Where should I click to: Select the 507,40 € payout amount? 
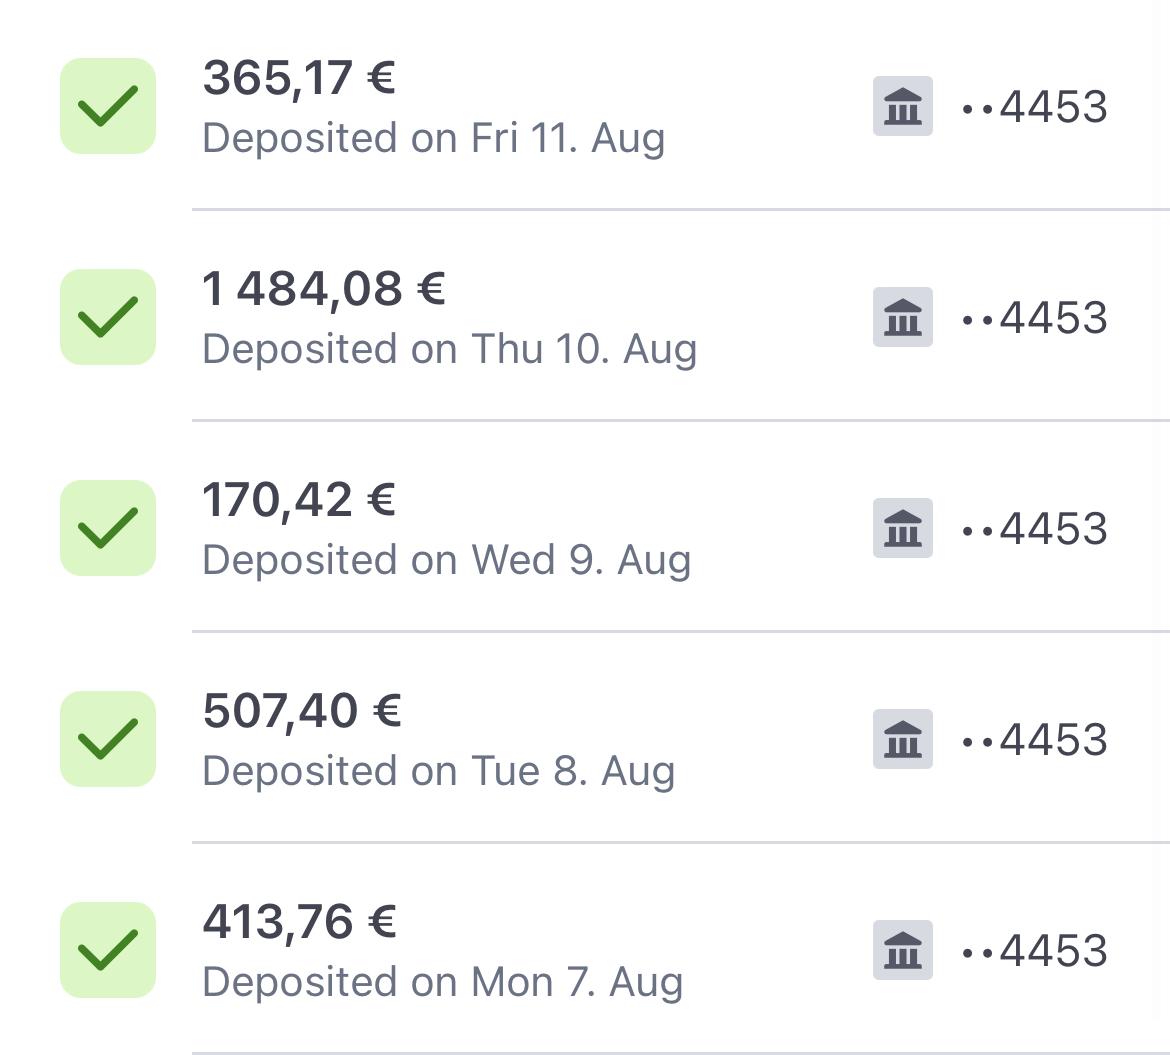[x=301, y=711]
